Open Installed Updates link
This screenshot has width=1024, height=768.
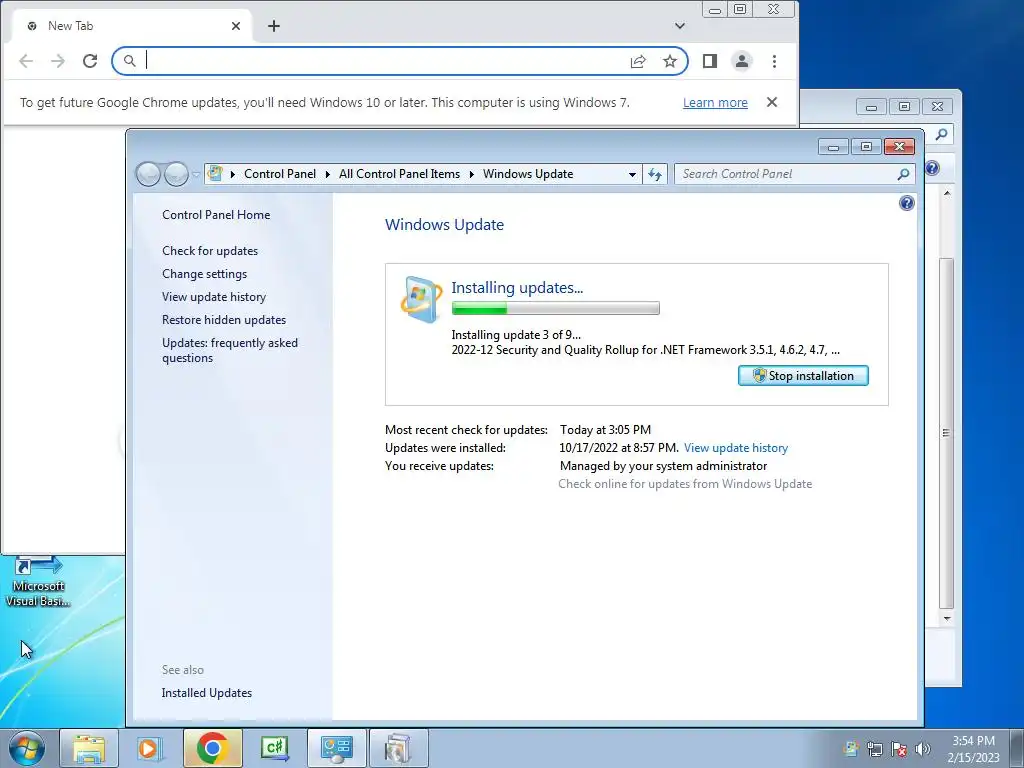click(x=206, y=693)
